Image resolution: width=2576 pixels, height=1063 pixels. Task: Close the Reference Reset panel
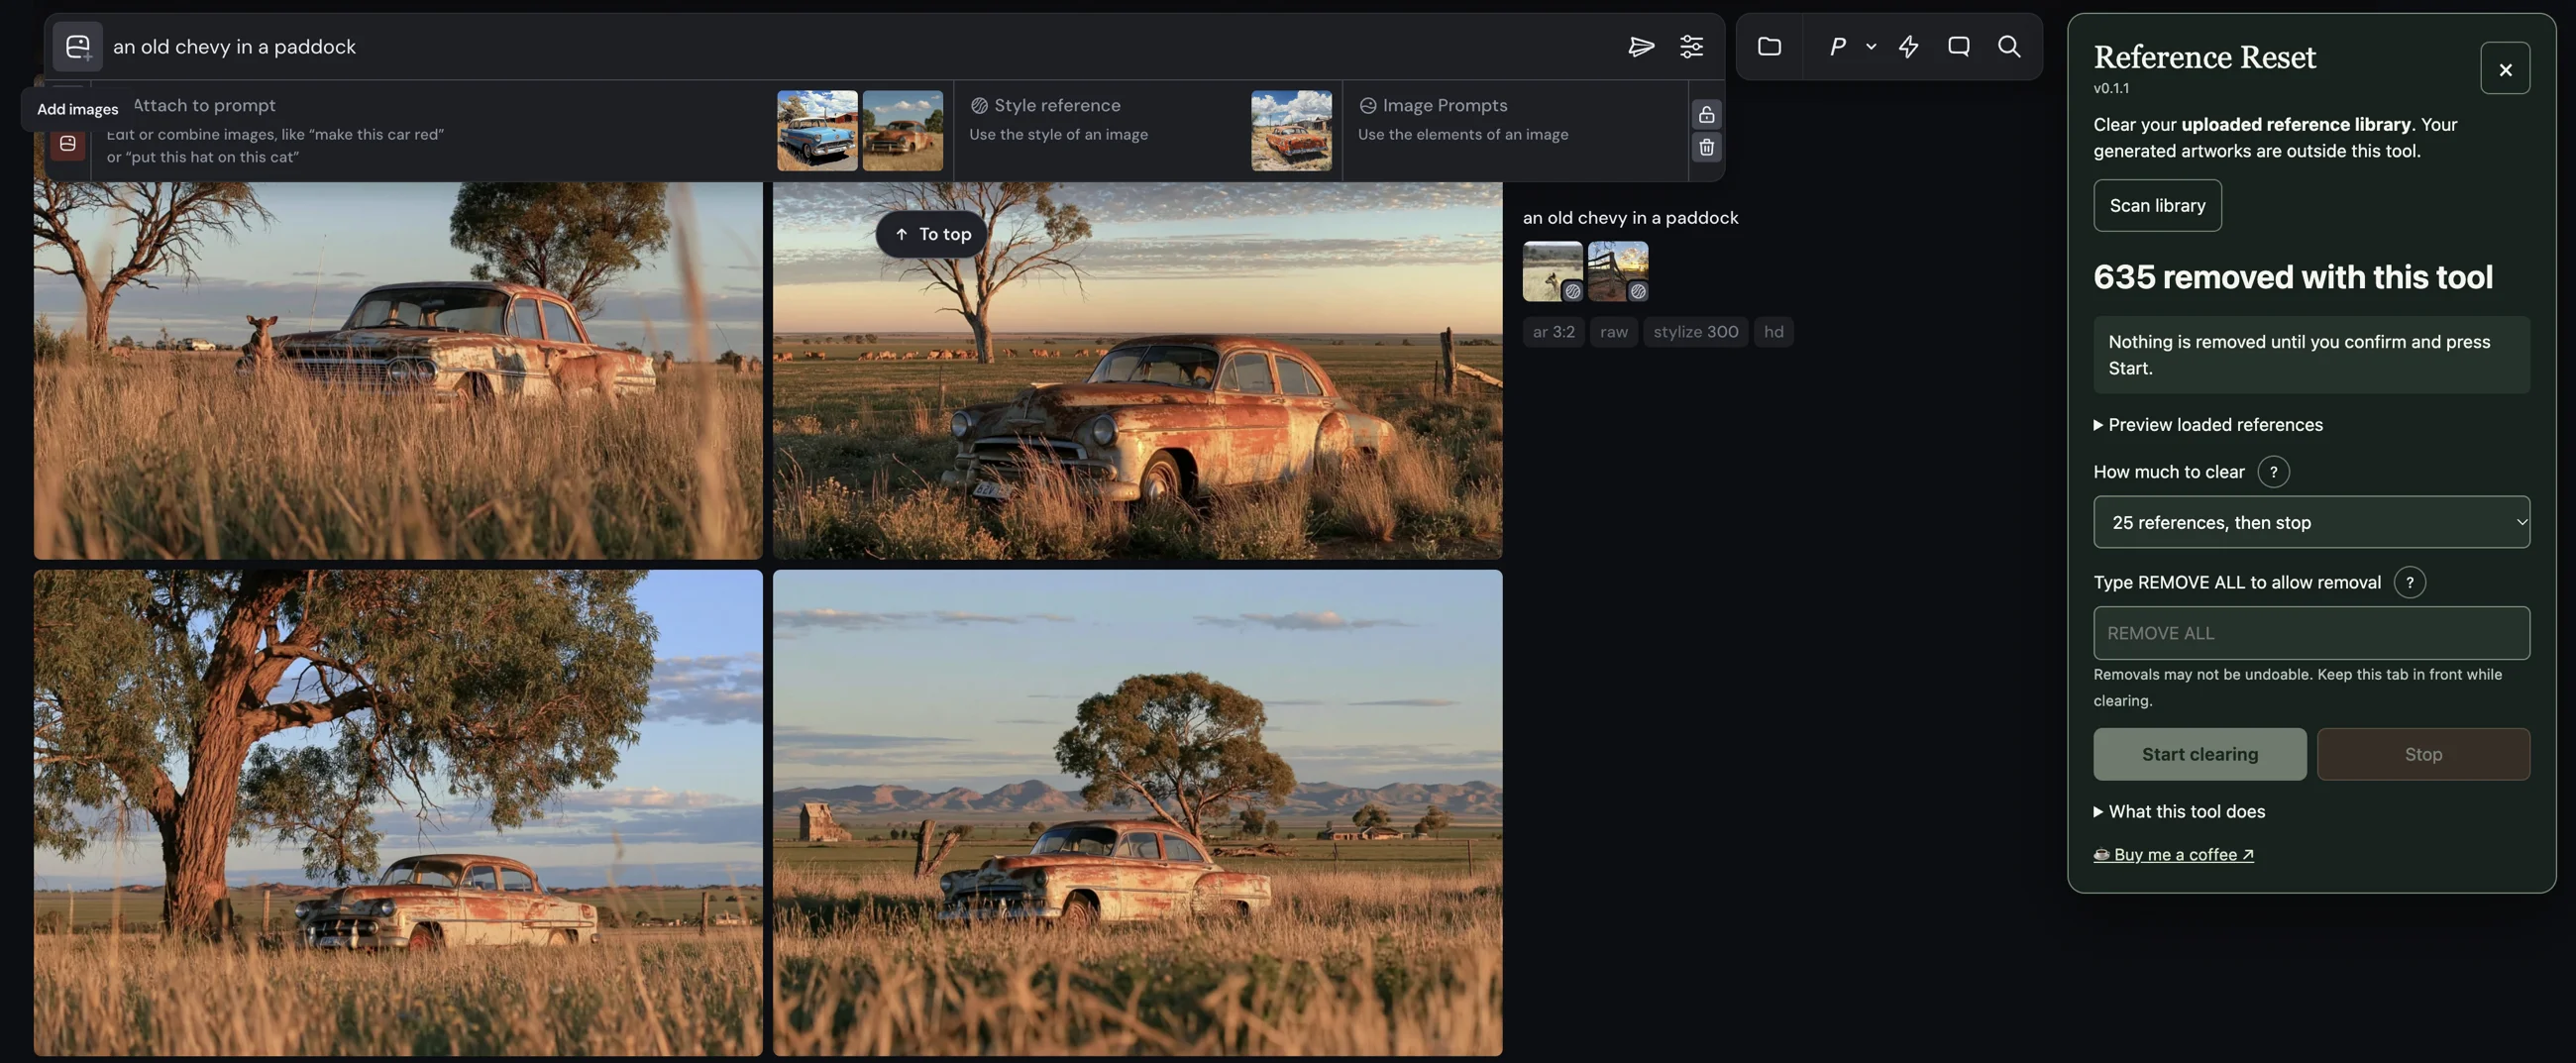tap(2504, 68)
